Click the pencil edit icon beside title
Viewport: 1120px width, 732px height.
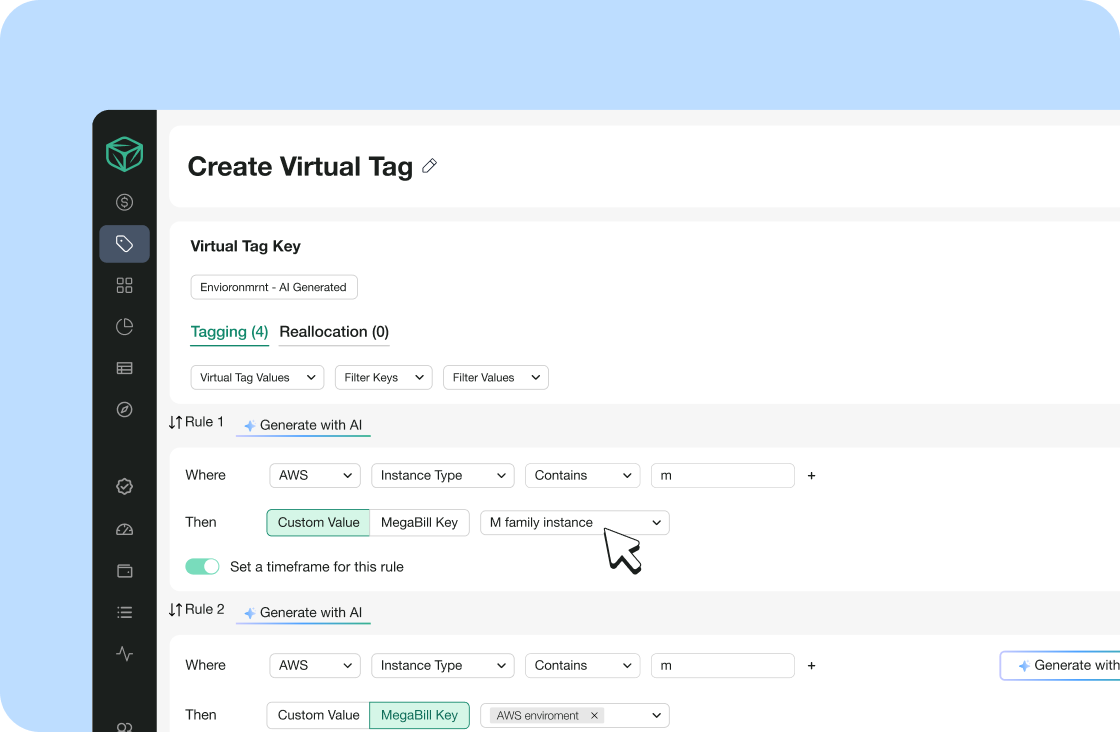pyautogui.click(x=430, y=166)
